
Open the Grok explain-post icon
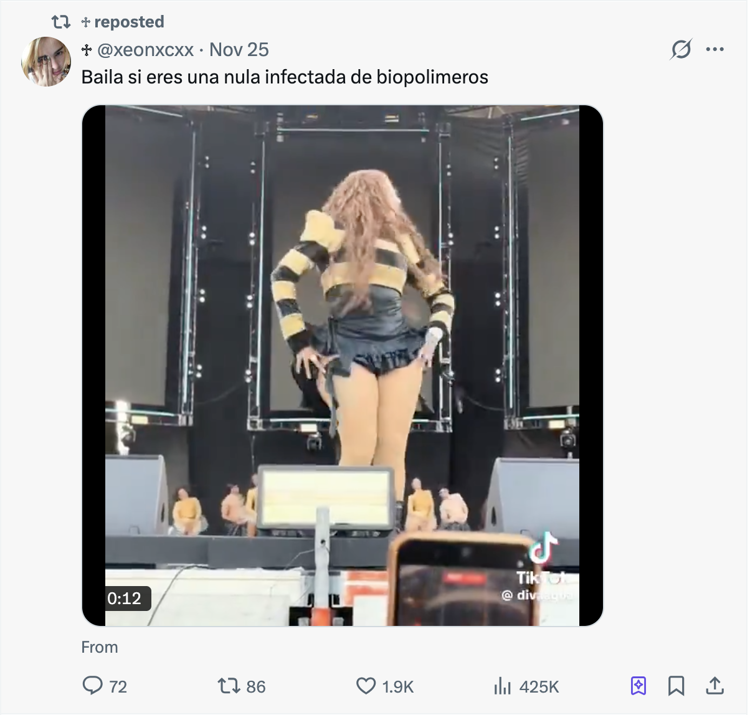pos(681,49)
